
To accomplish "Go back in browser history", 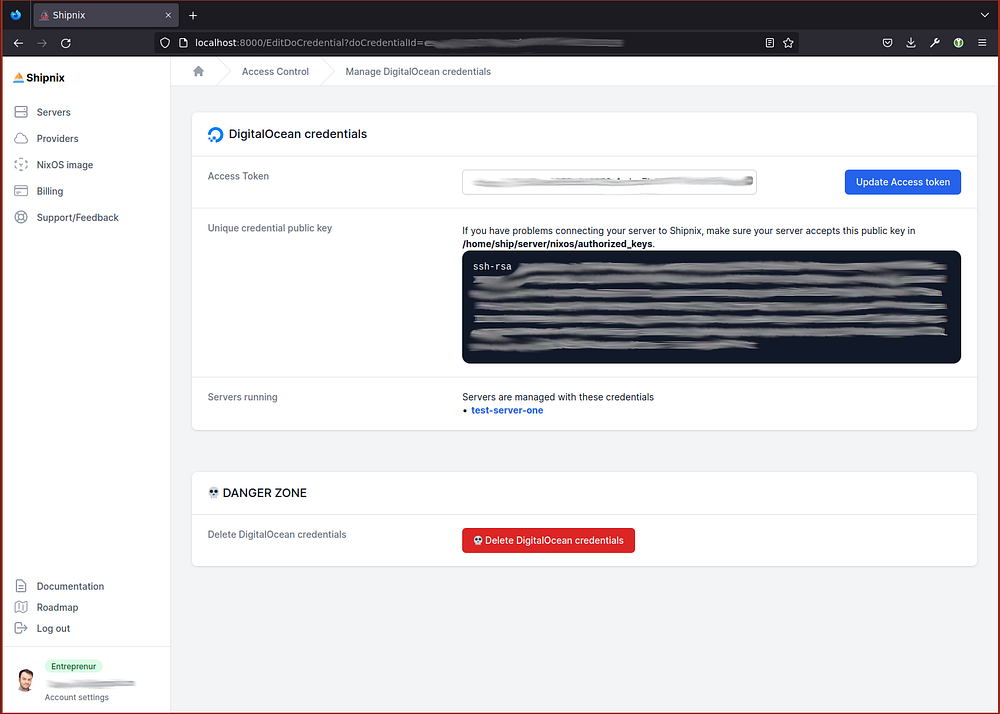I will [18, 43].
